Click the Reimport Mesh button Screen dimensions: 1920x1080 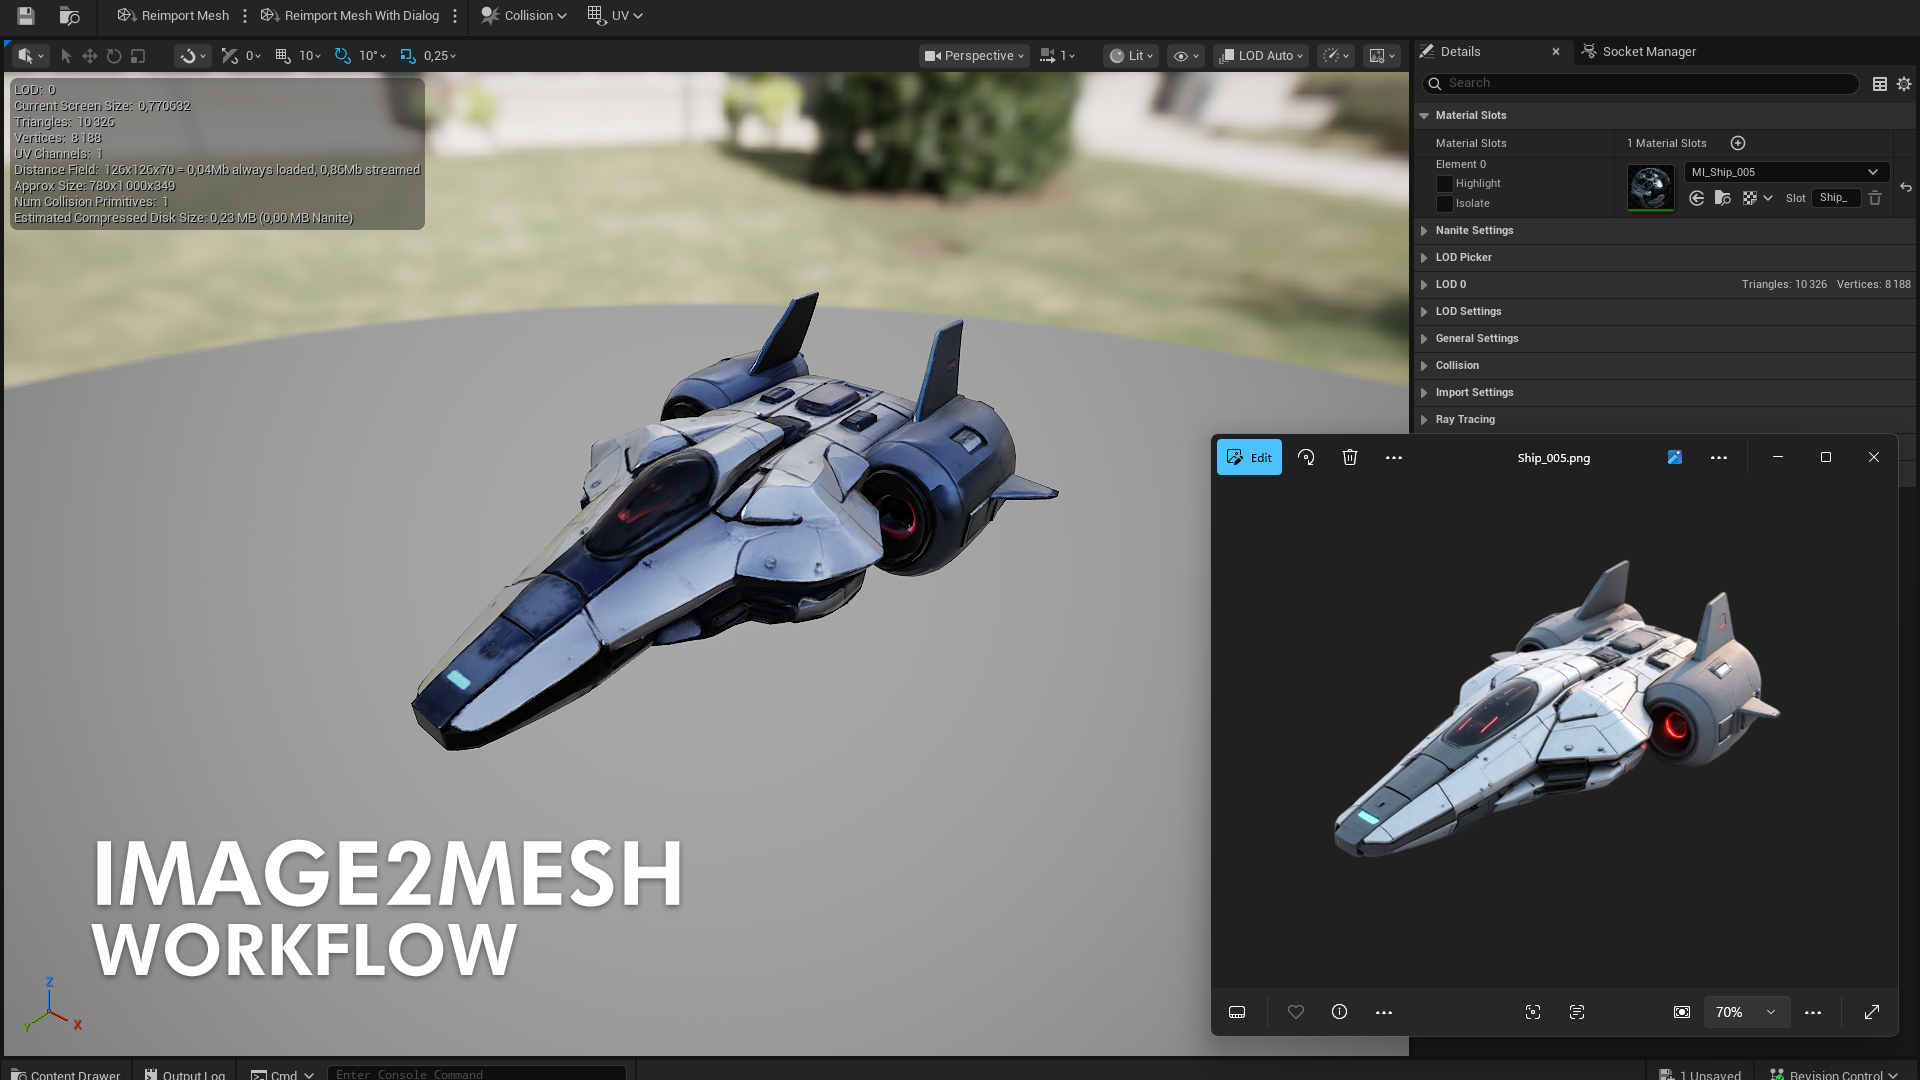[x=174, y=16]
